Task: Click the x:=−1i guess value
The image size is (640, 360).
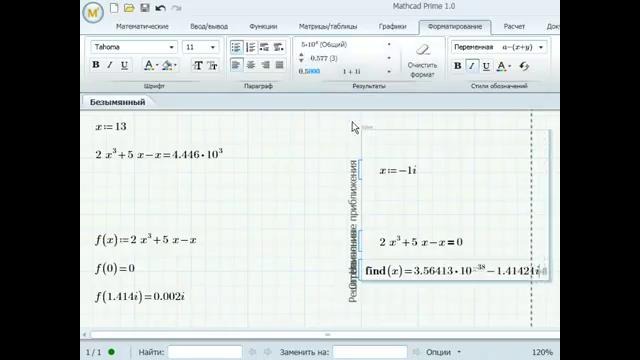Action: point(398,171)
